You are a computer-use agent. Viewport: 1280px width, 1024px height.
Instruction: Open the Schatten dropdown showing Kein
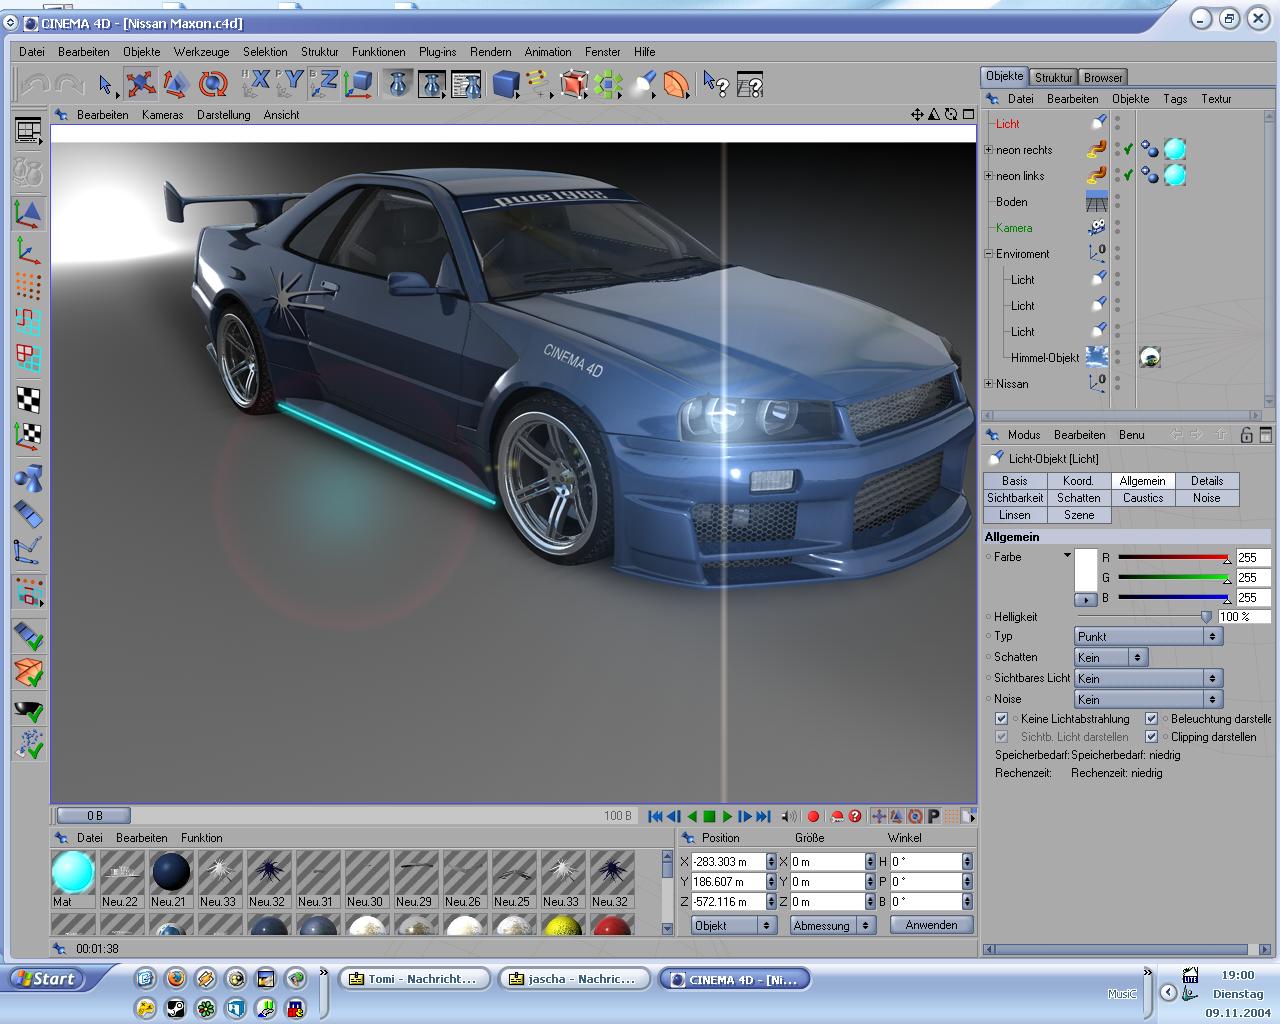(1110, 658)
